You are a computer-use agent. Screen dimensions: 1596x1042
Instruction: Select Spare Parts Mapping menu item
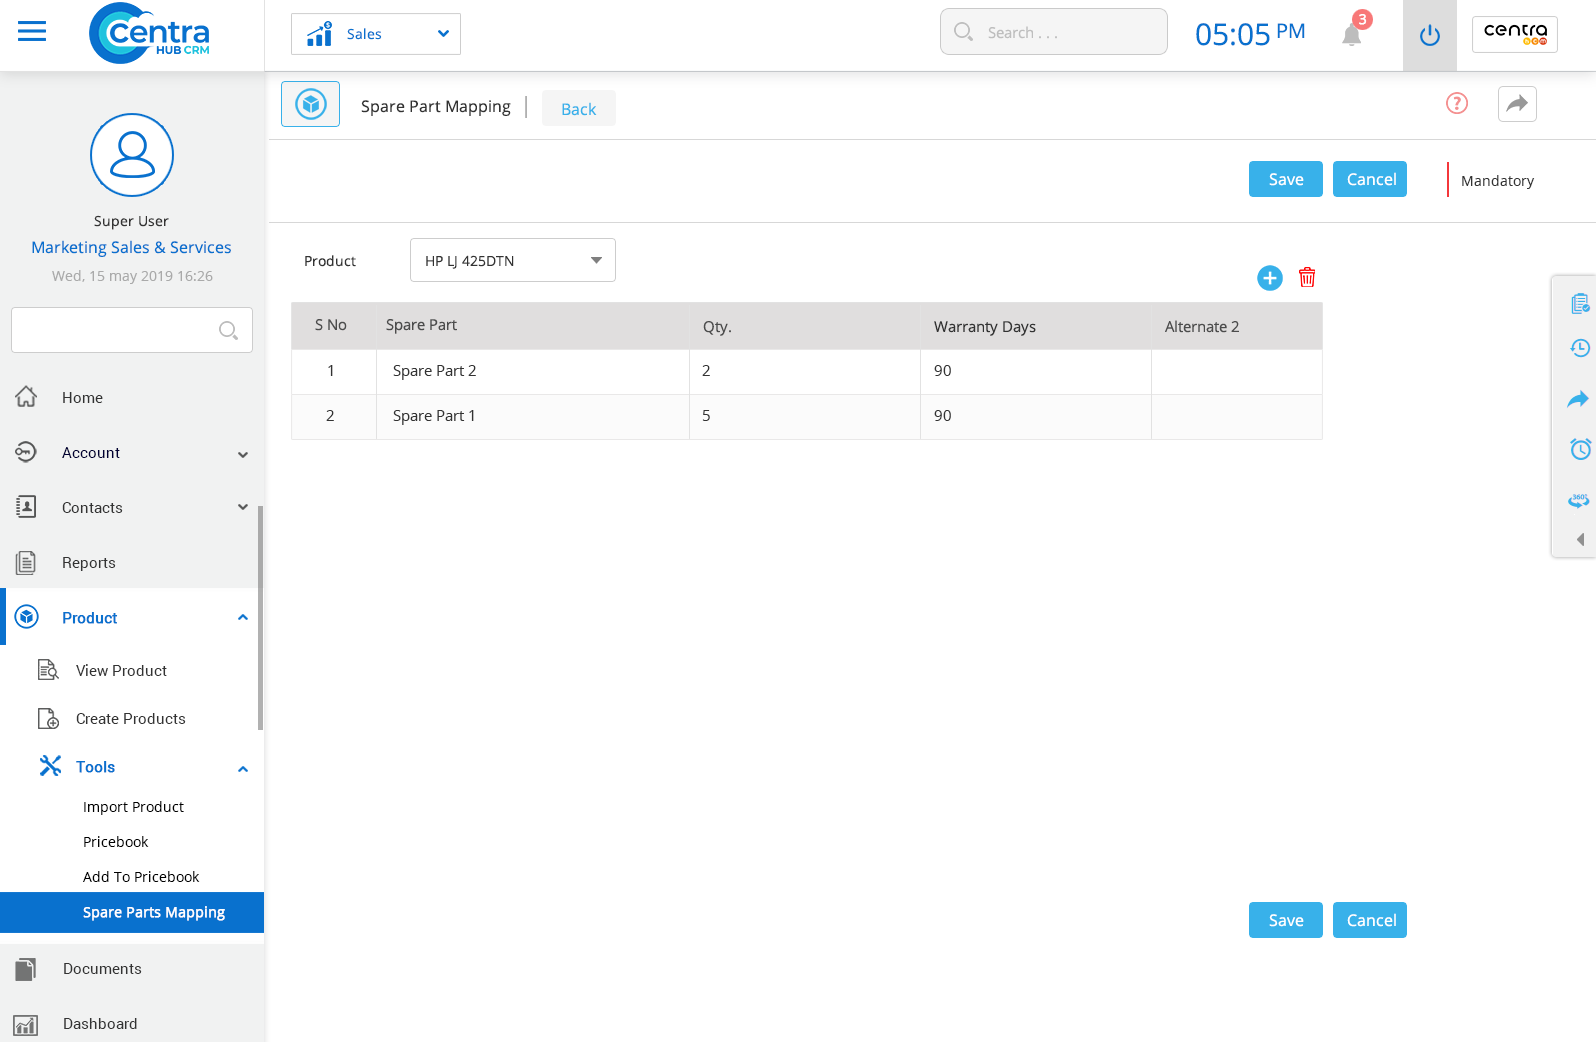132,912
